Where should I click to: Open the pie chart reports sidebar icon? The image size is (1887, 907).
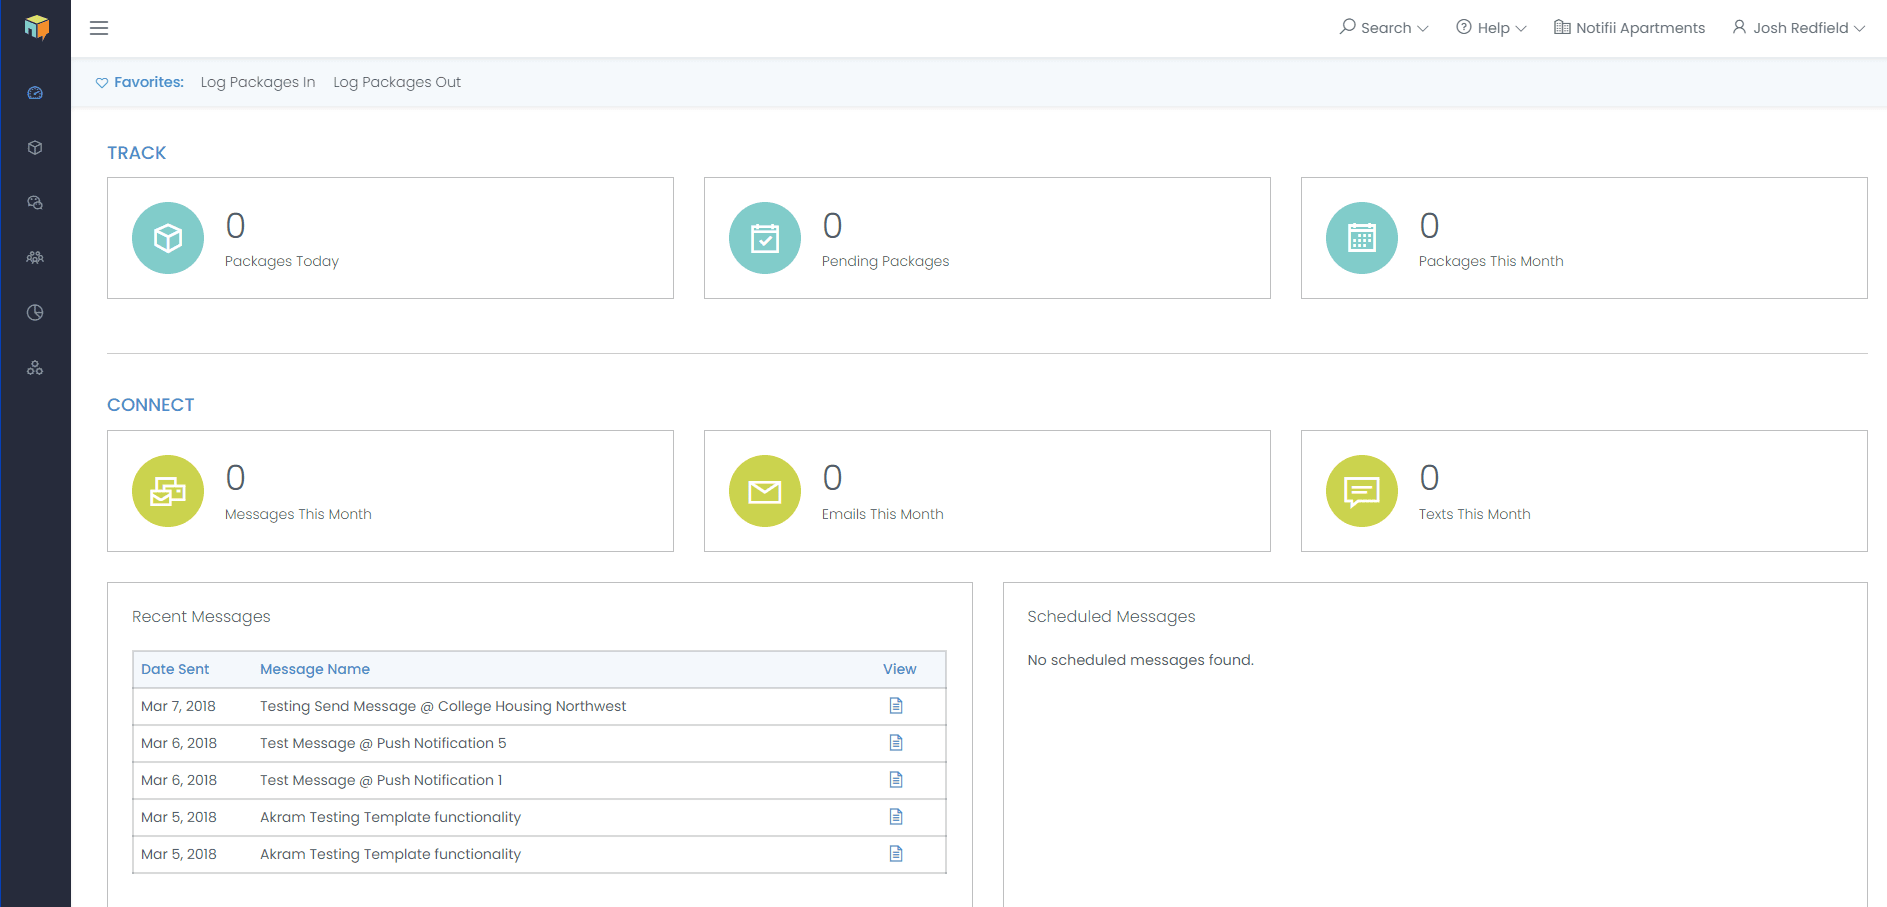(35, 313)
